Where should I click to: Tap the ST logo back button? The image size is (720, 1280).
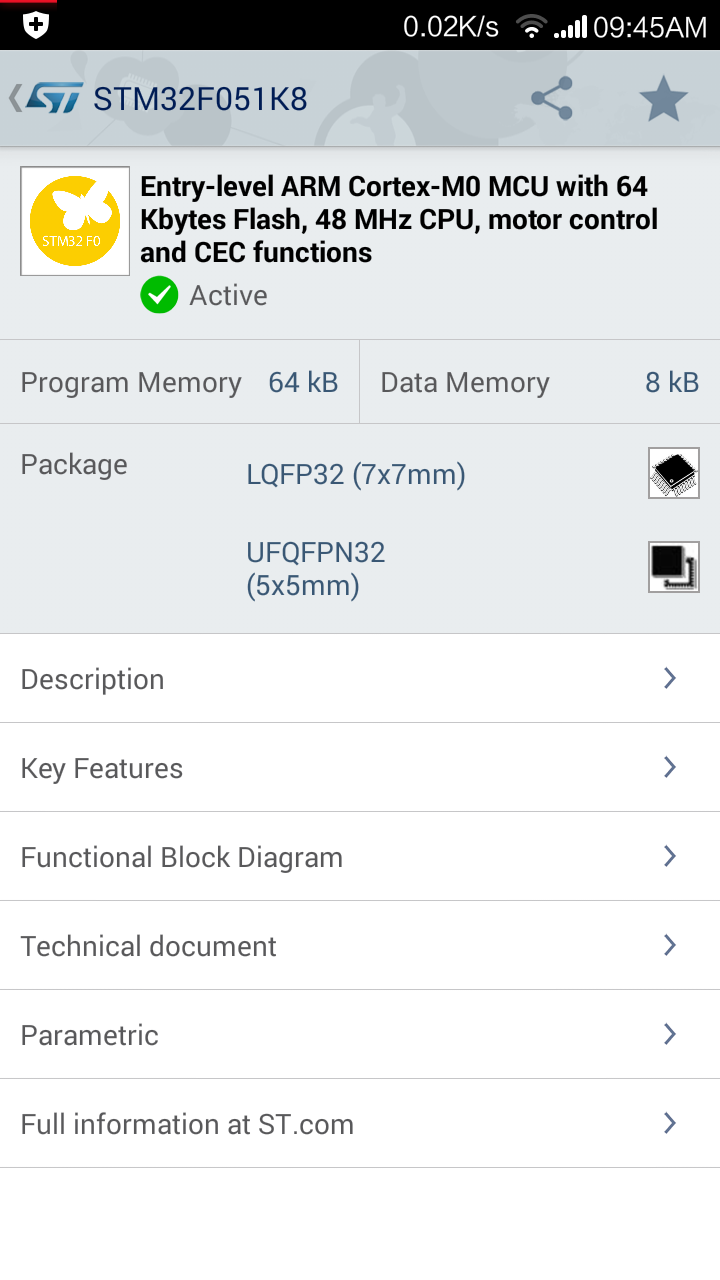46,98
